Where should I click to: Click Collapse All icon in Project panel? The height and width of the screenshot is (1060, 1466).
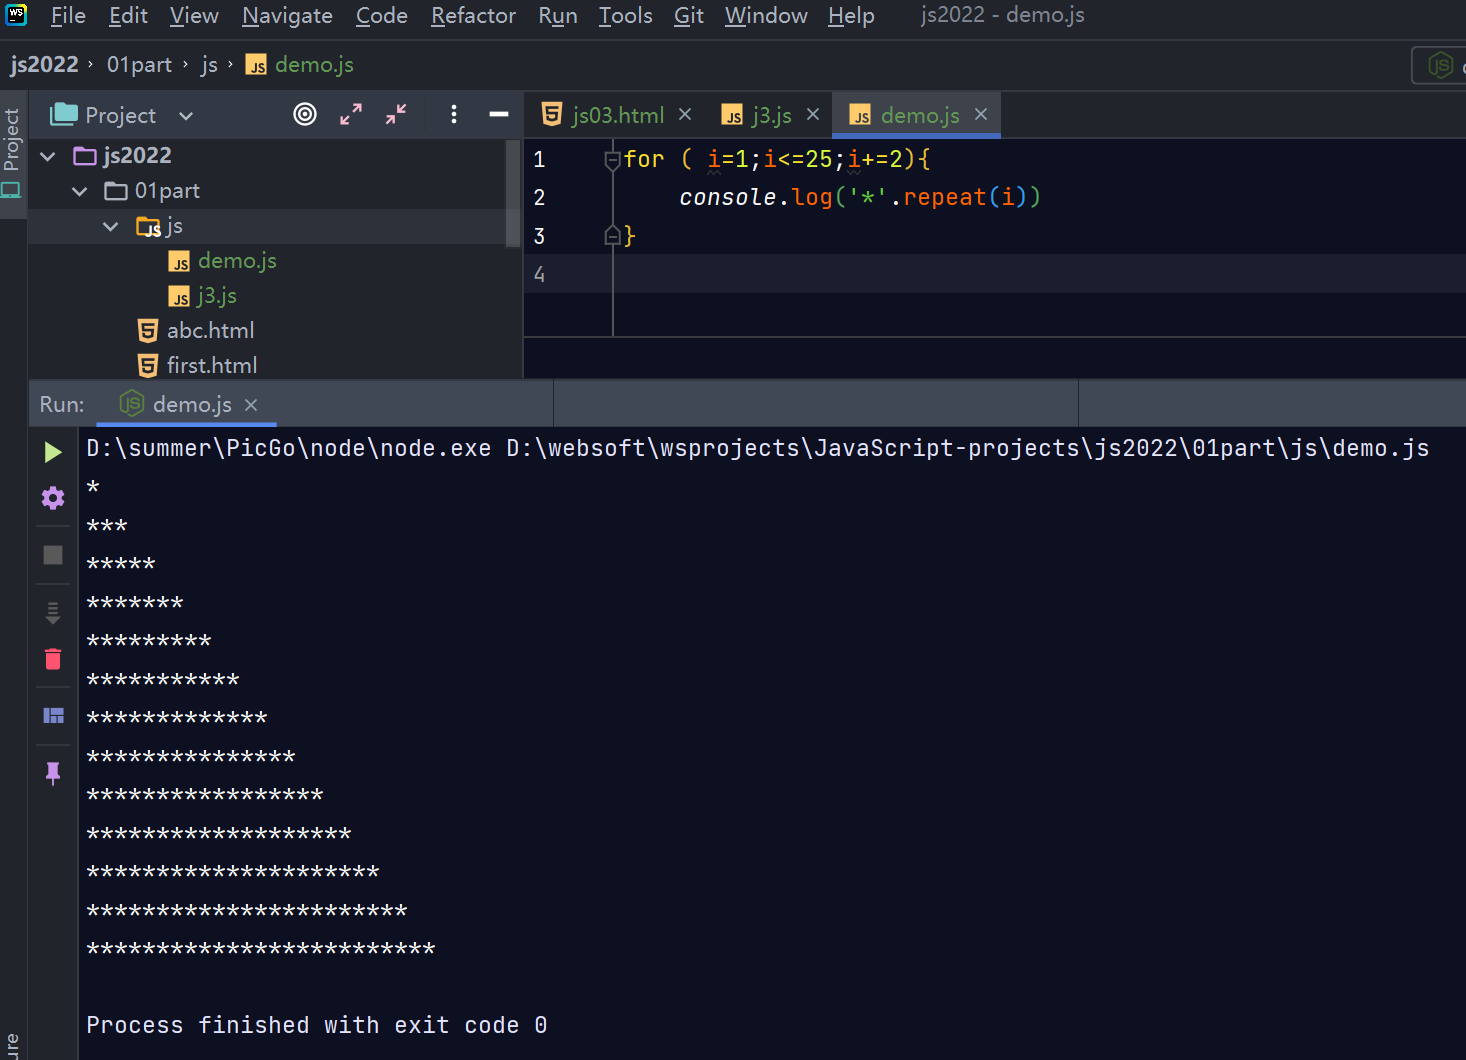pyautogui.click(x=396, y=114)
